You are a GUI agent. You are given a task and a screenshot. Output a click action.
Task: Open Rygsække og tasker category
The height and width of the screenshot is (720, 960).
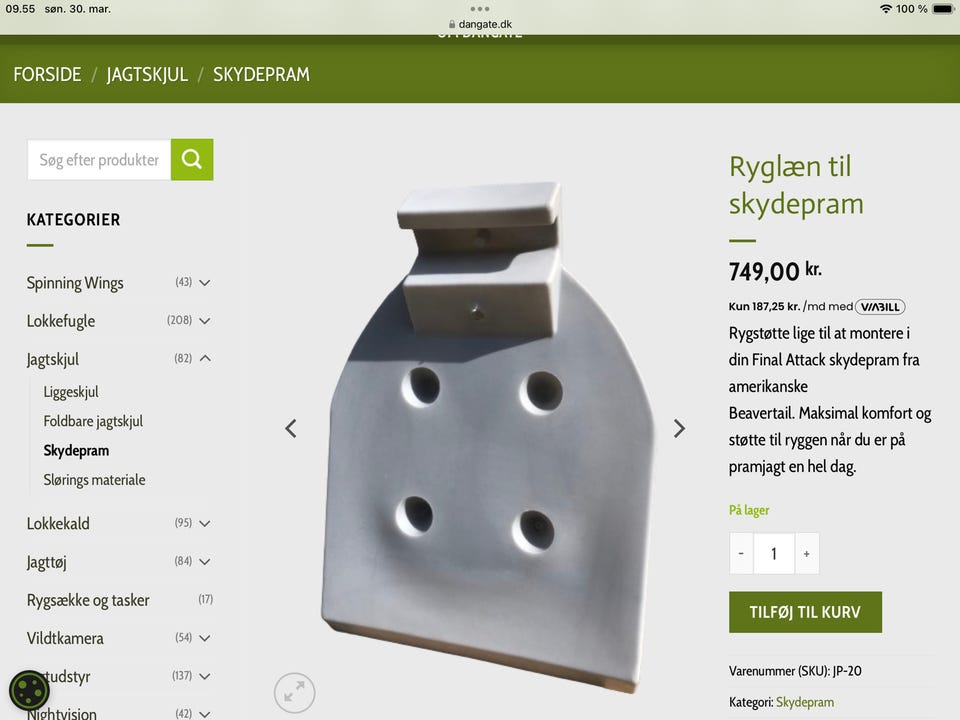(88, 600)
